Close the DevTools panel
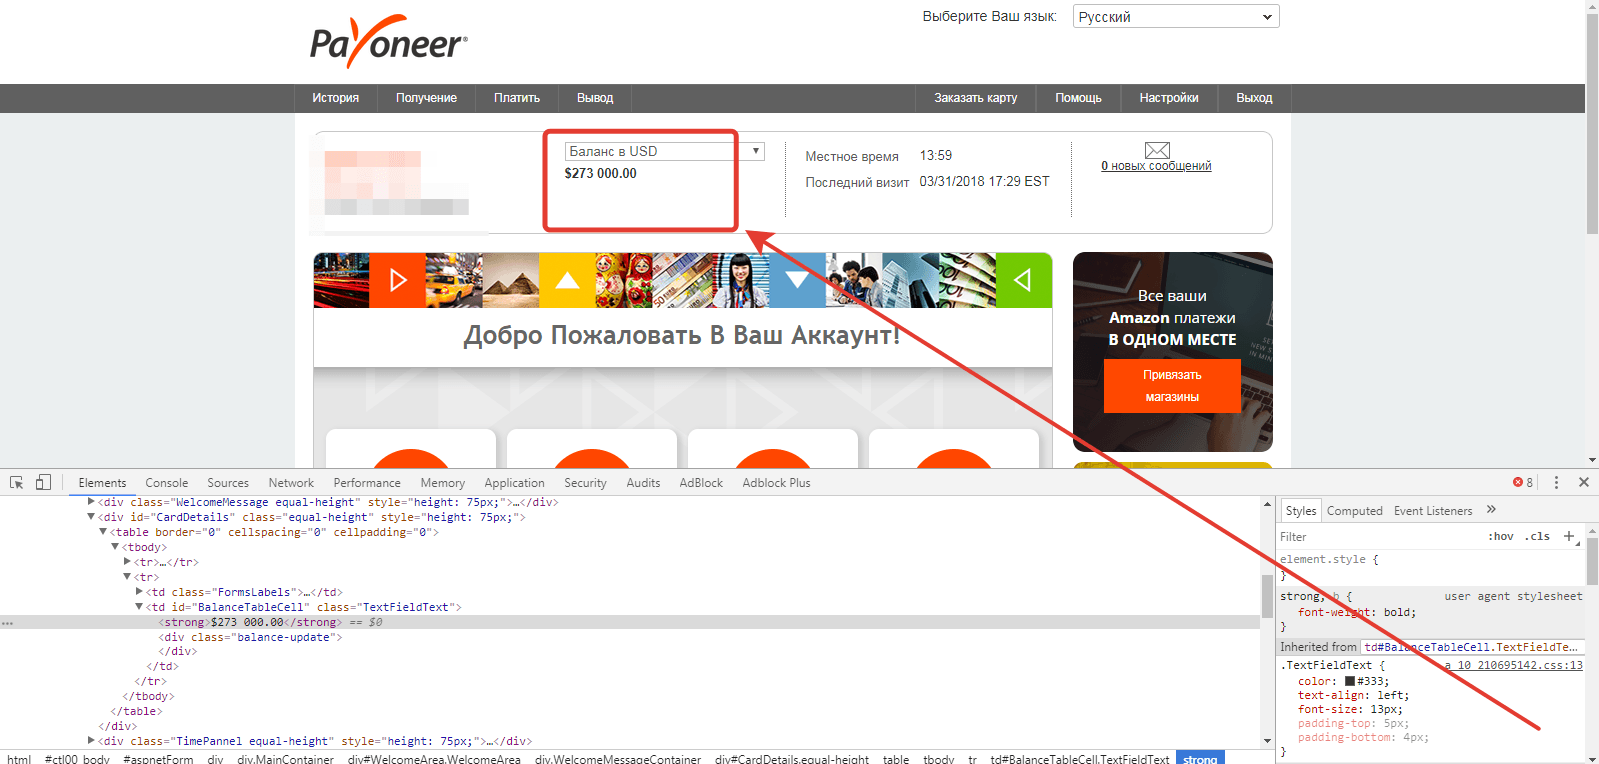Screen dimensions: 1599x764 point(1584,482)
